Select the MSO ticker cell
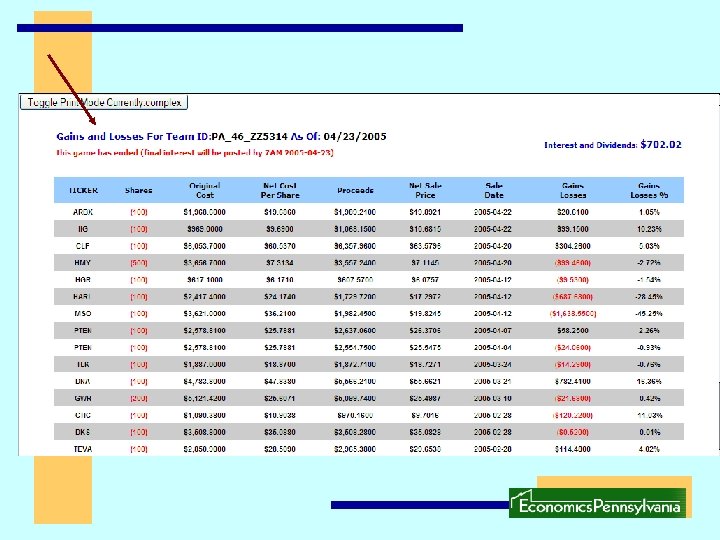Screen dimensions: 720x540 [x=83, y=314]
